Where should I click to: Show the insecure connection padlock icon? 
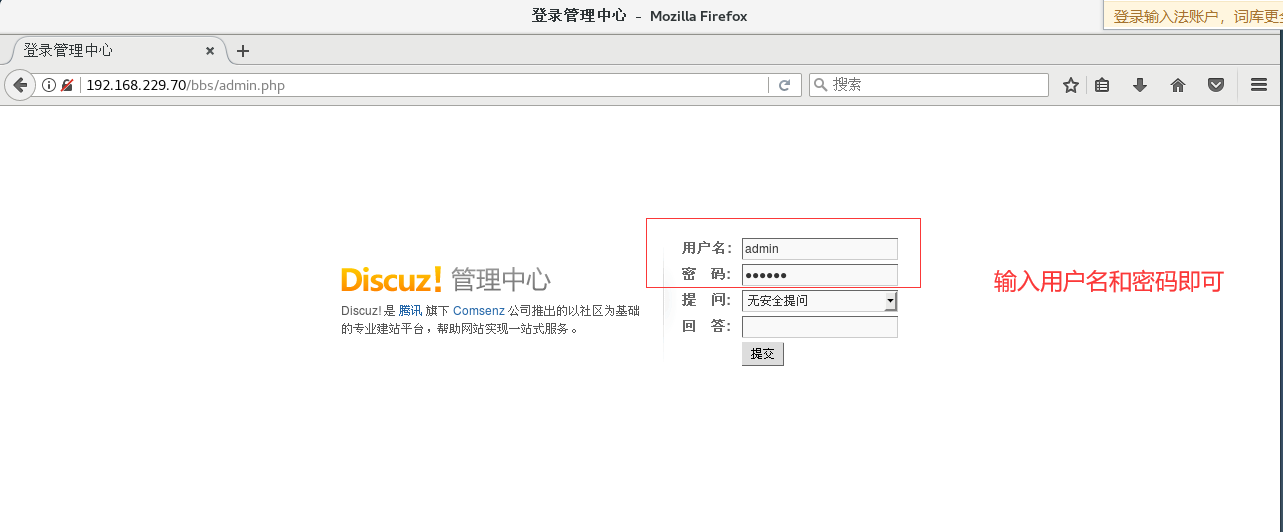tap(66, 85)
